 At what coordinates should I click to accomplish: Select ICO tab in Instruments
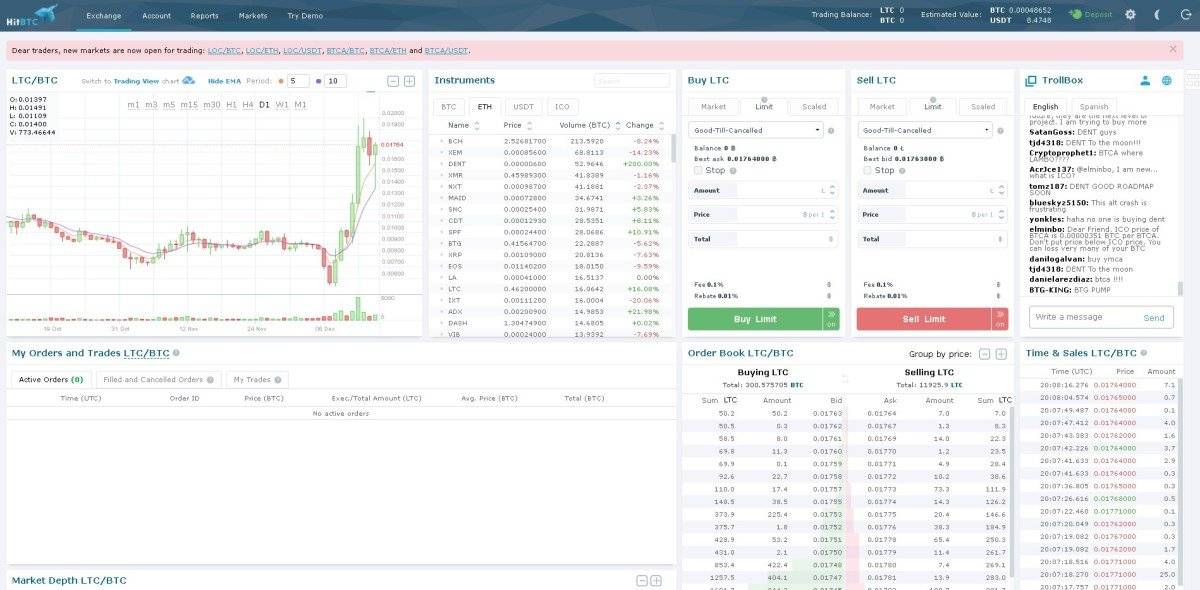562,106
